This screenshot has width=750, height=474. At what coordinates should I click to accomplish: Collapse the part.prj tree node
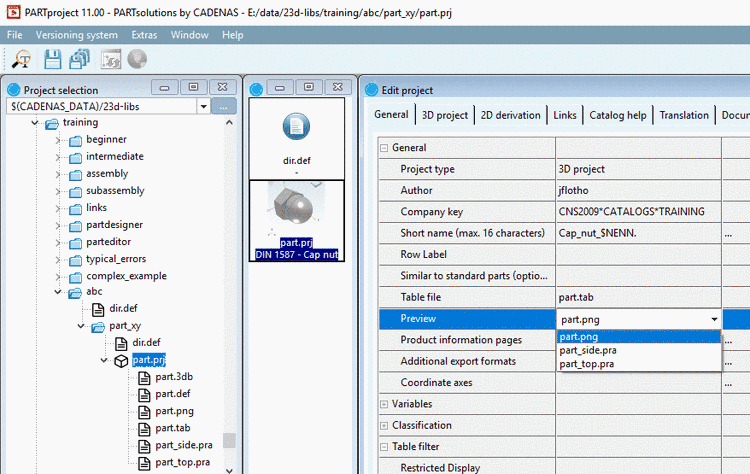[x=104, y=360]
